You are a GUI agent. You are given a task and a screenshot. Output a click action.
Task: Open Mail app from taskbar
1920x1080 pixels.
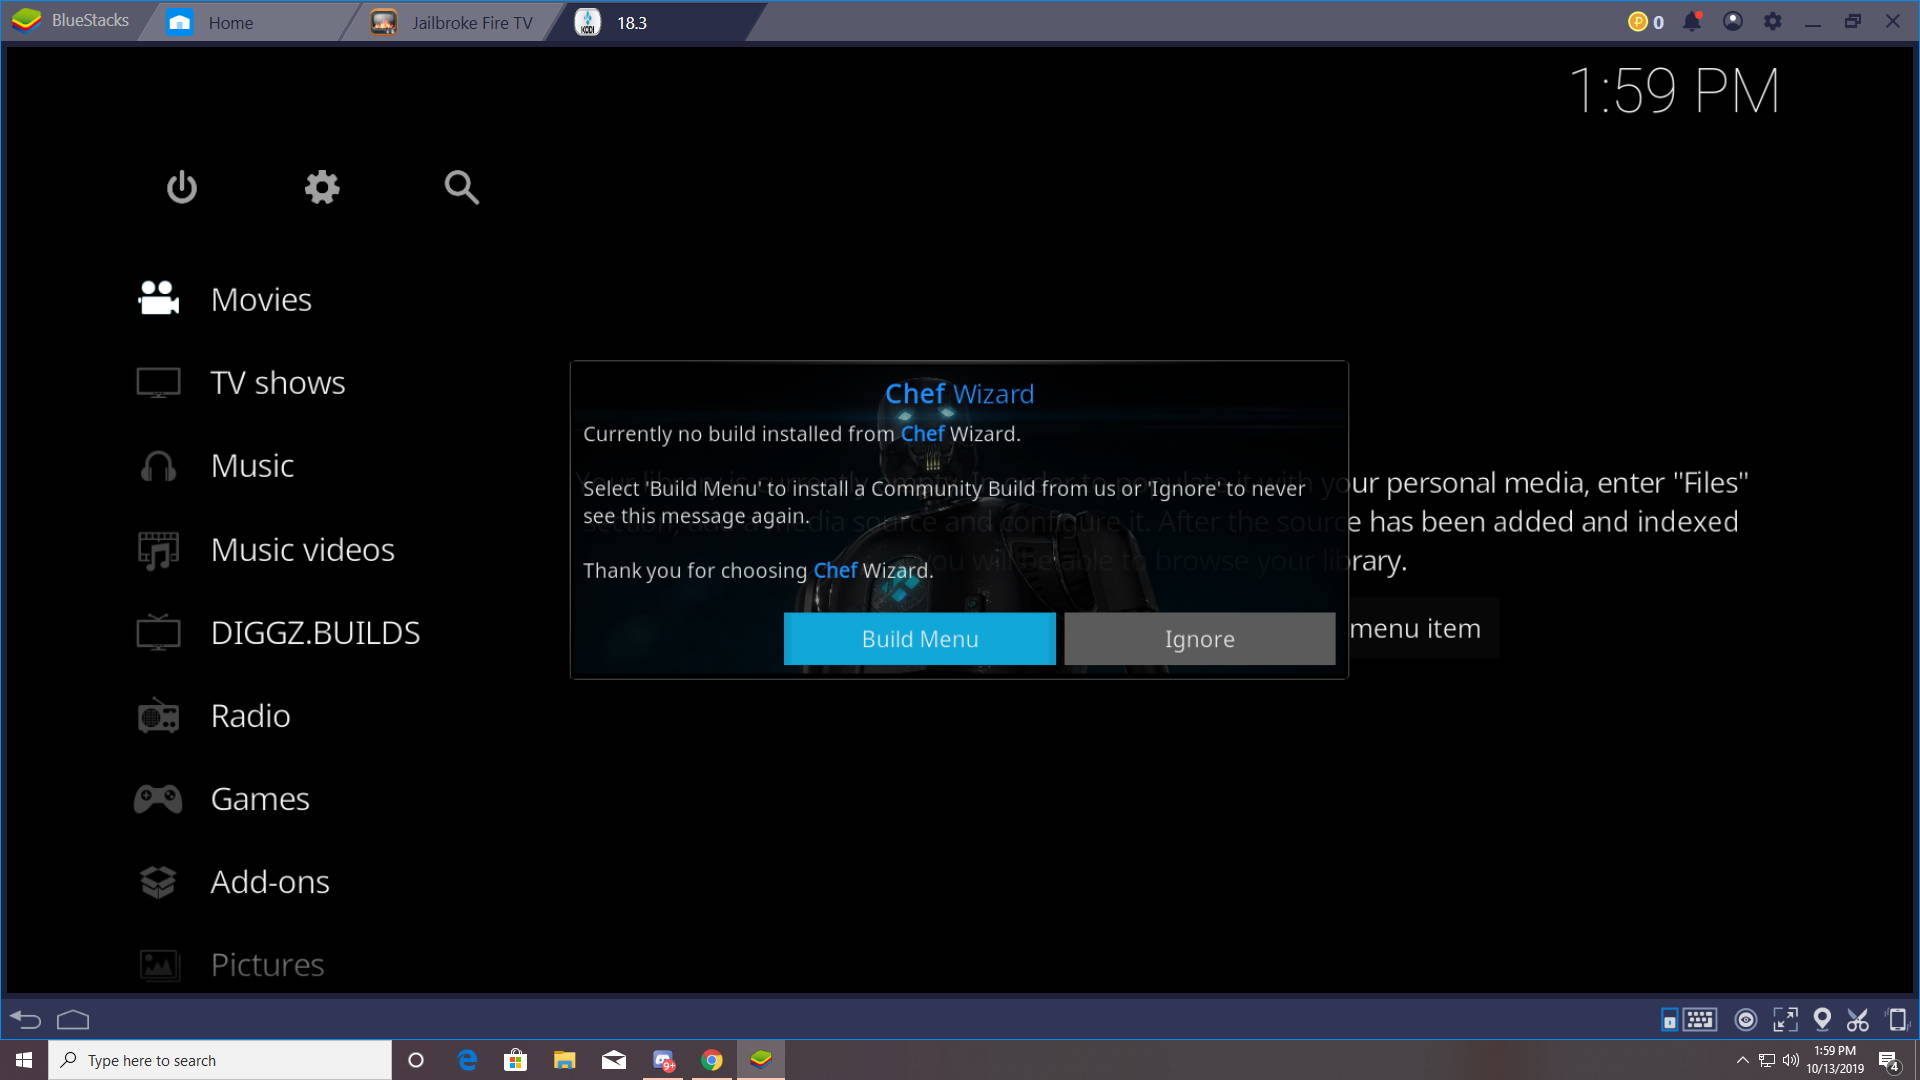614,1060
